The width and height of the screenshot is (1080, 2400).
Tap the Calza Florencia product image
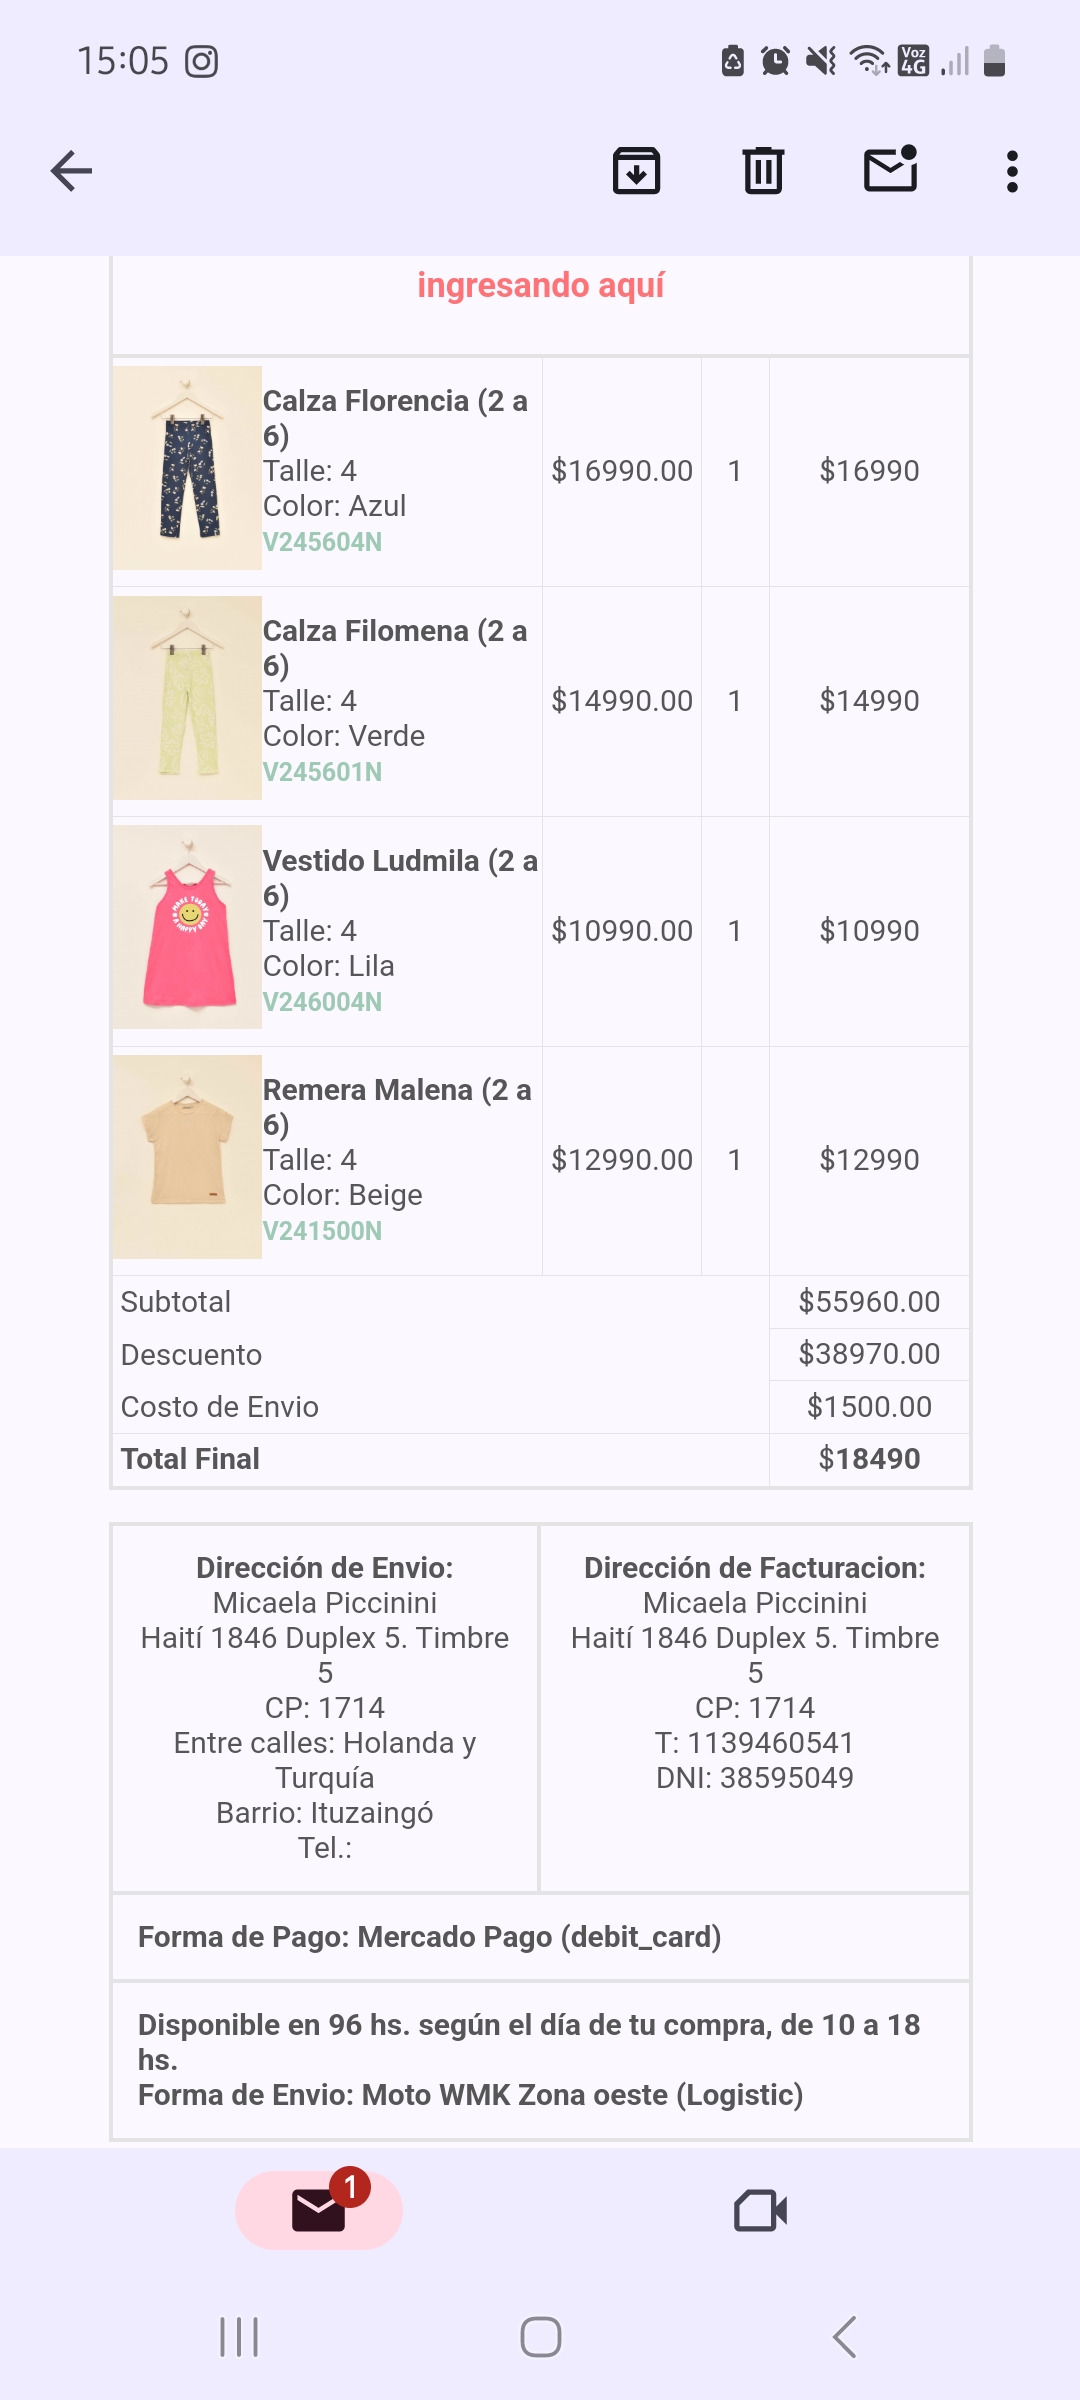pyautogui.click(x=187, y=468)
